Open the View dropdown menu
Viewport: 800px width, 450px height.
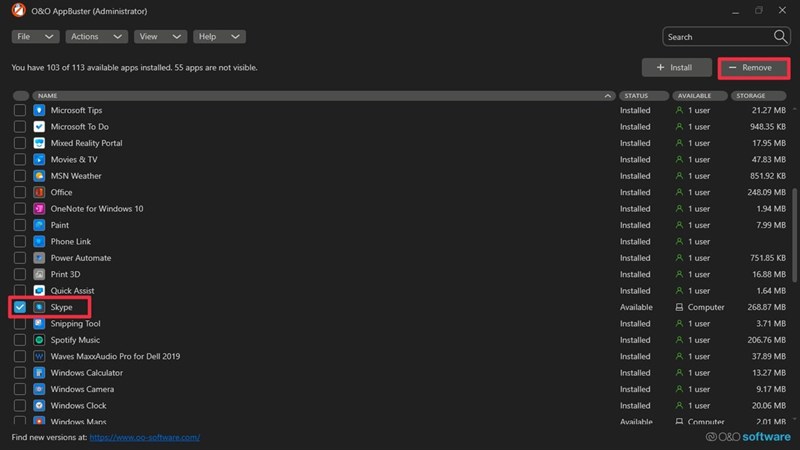160,37
